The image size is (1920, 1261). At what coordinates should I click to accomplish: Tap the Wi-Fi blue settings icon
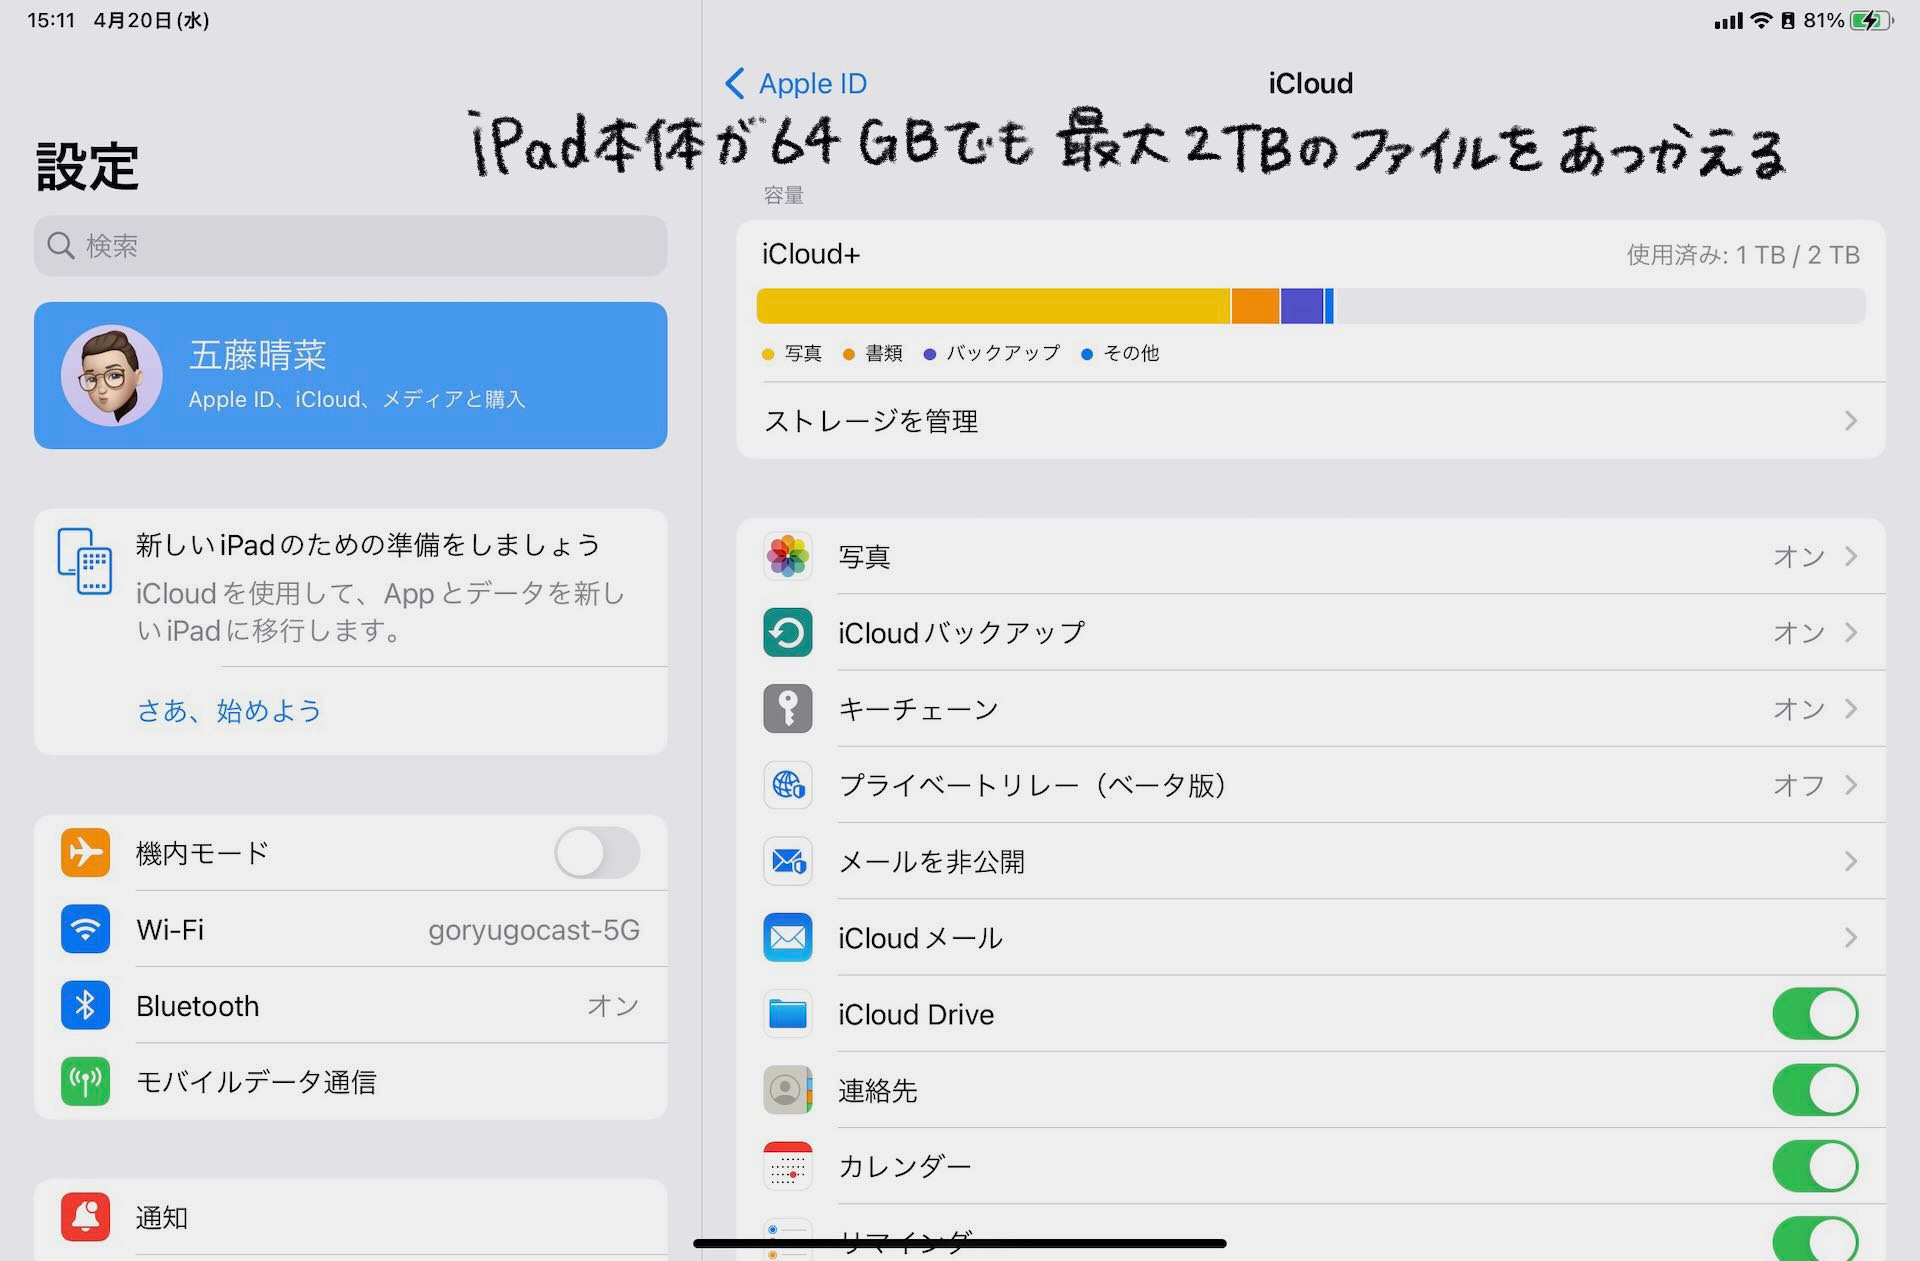click(x=85, y=929)
